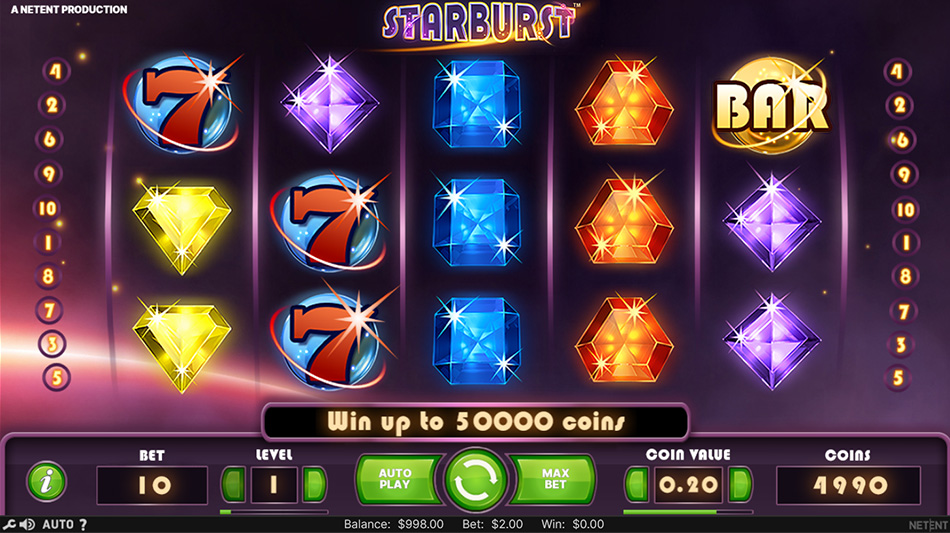
Task: Click the AUTO PLAY button
Action: 396,479
